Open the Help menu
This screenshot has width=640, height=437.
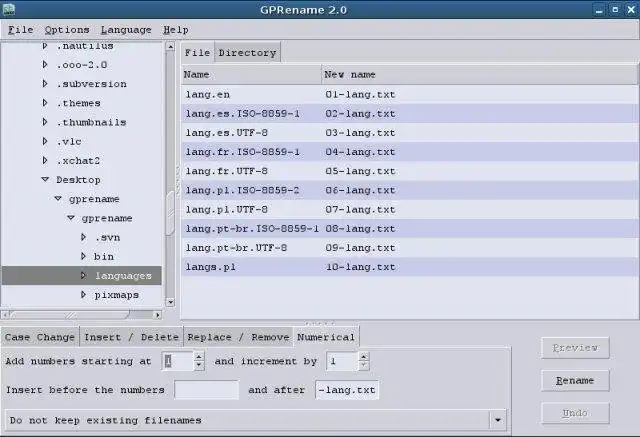[176, 30]
